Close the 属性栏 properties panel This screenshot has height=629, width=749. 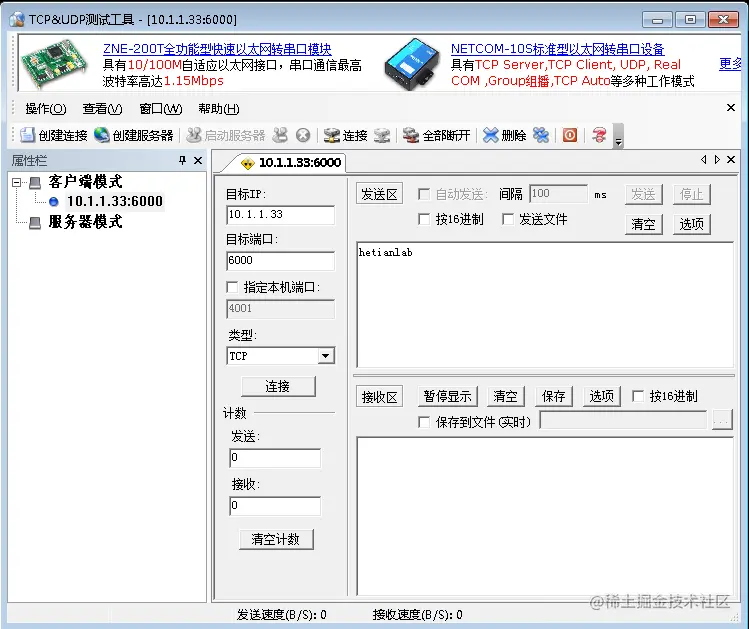click(x=198, y=160)
